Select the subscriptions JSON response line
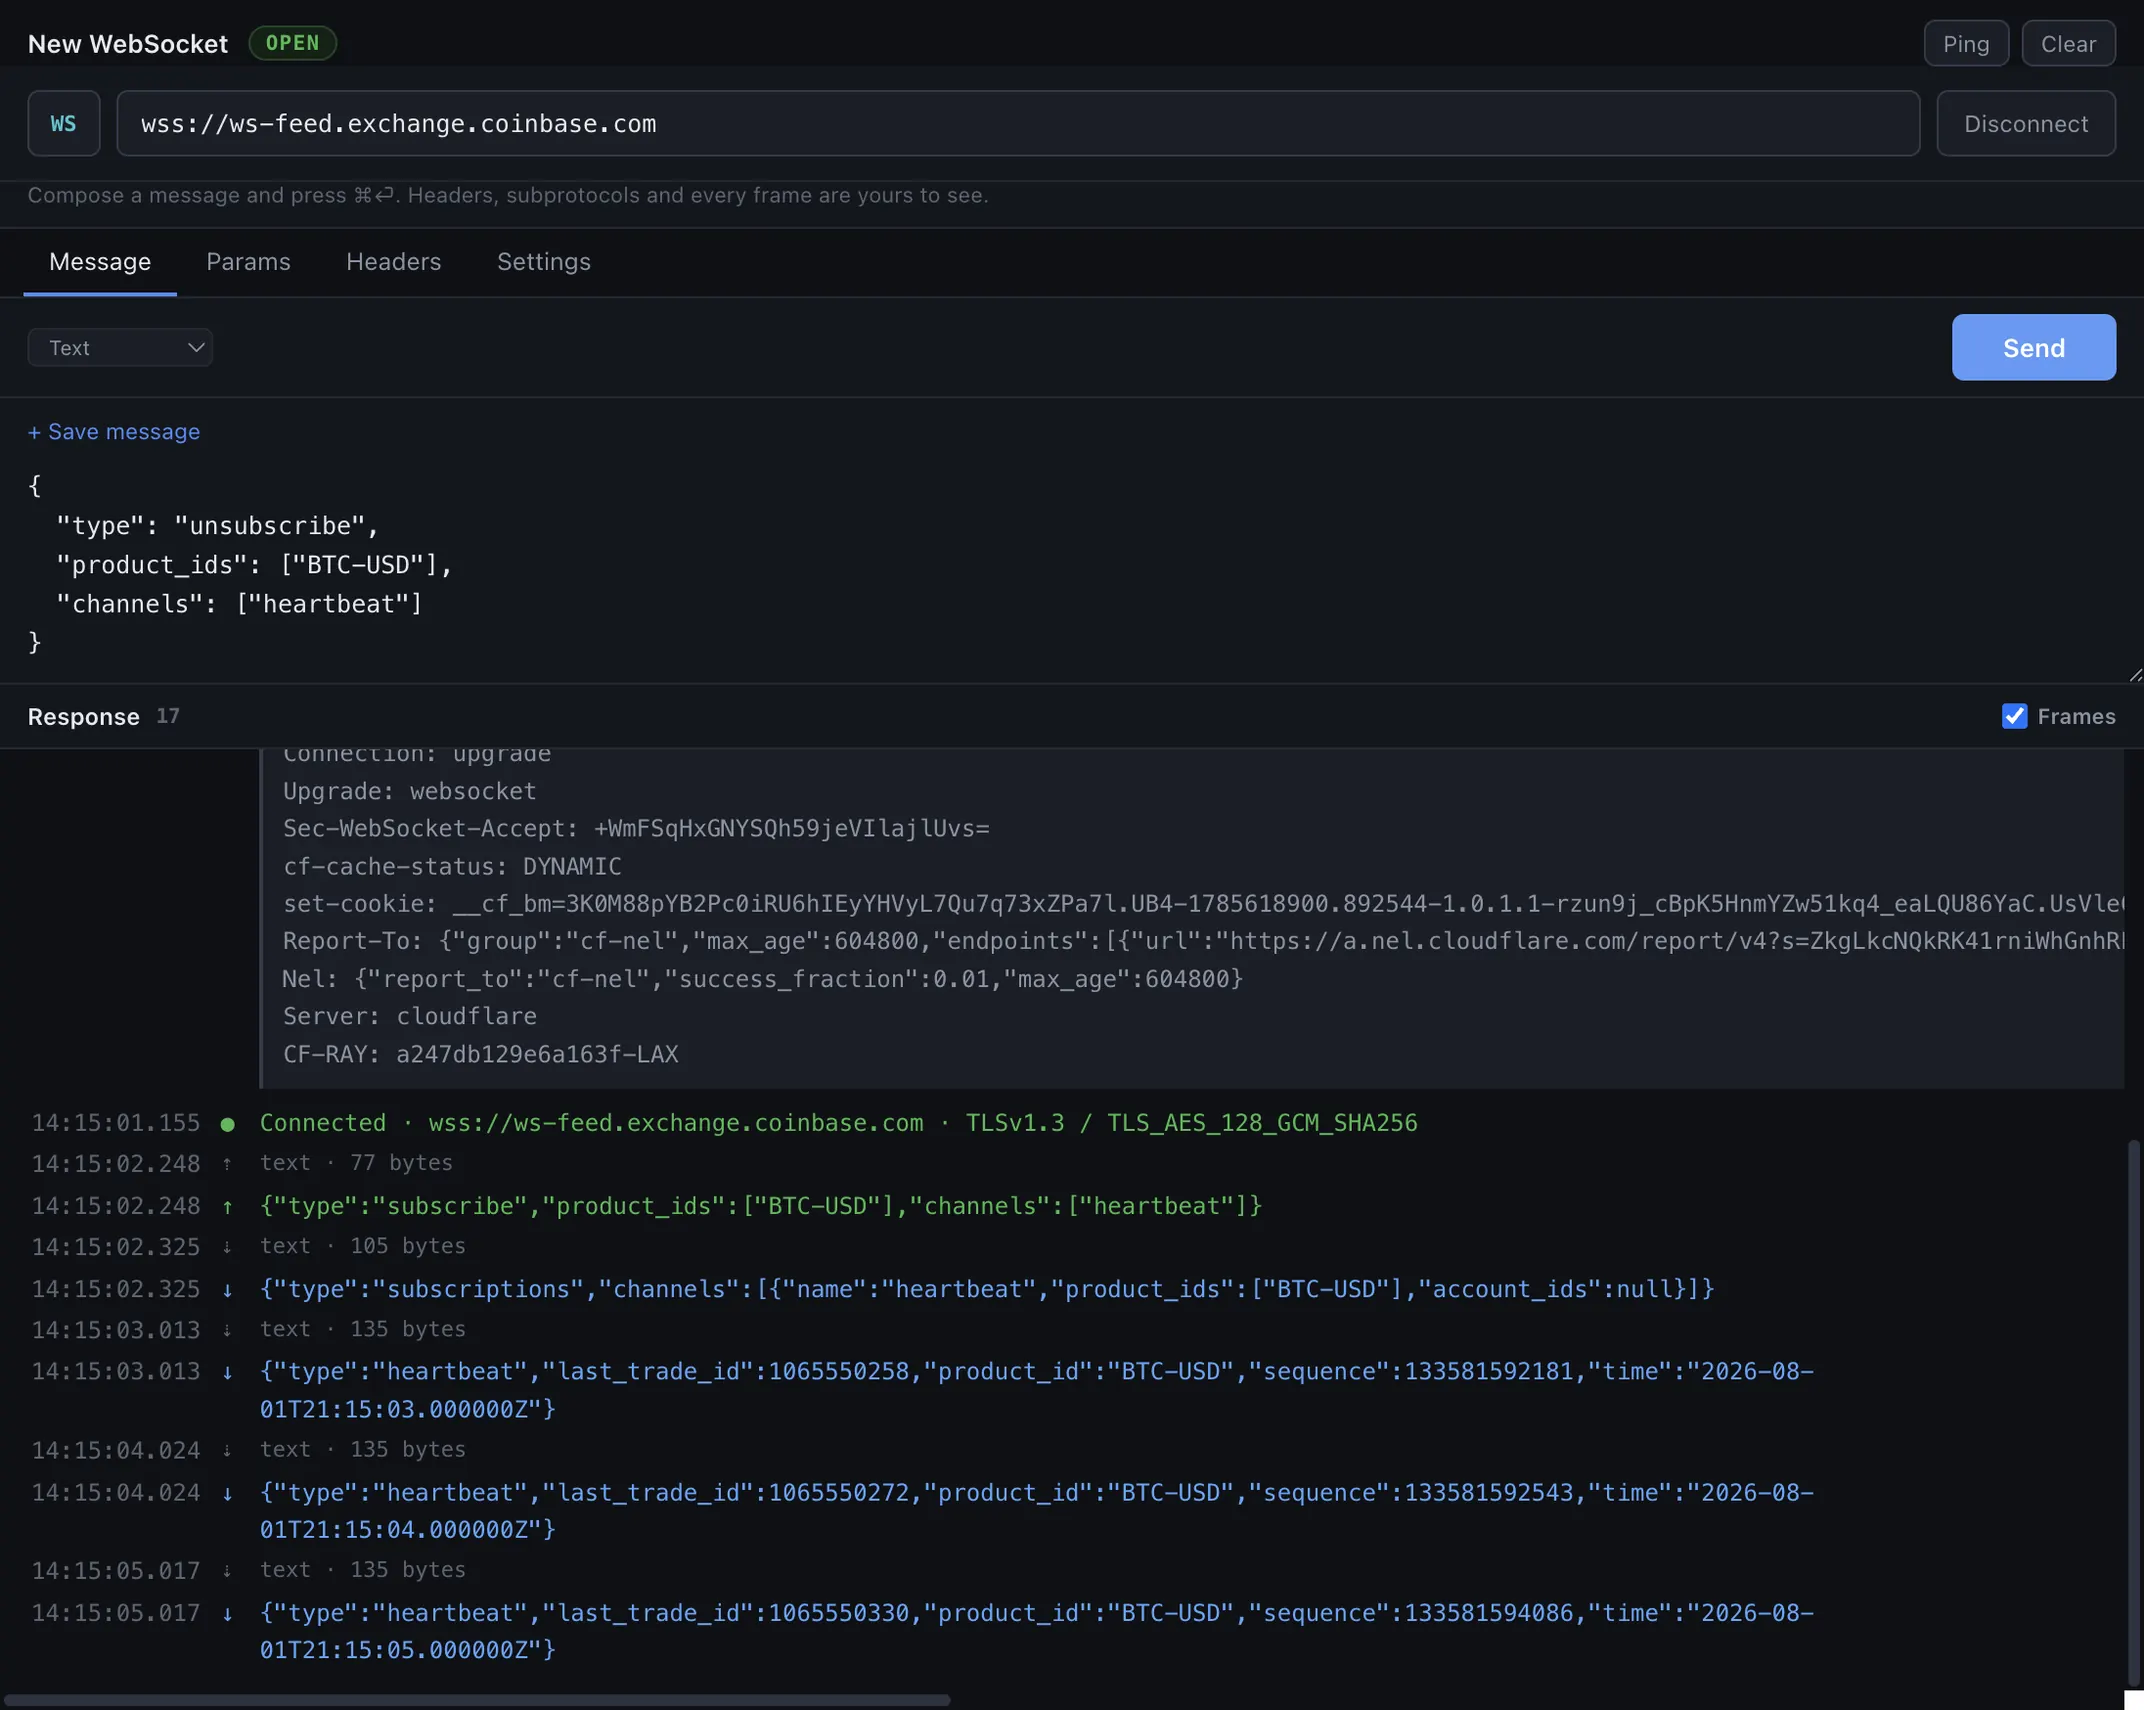The height and width of the screenshot is (1710, 2144). tap(987, 1289)
